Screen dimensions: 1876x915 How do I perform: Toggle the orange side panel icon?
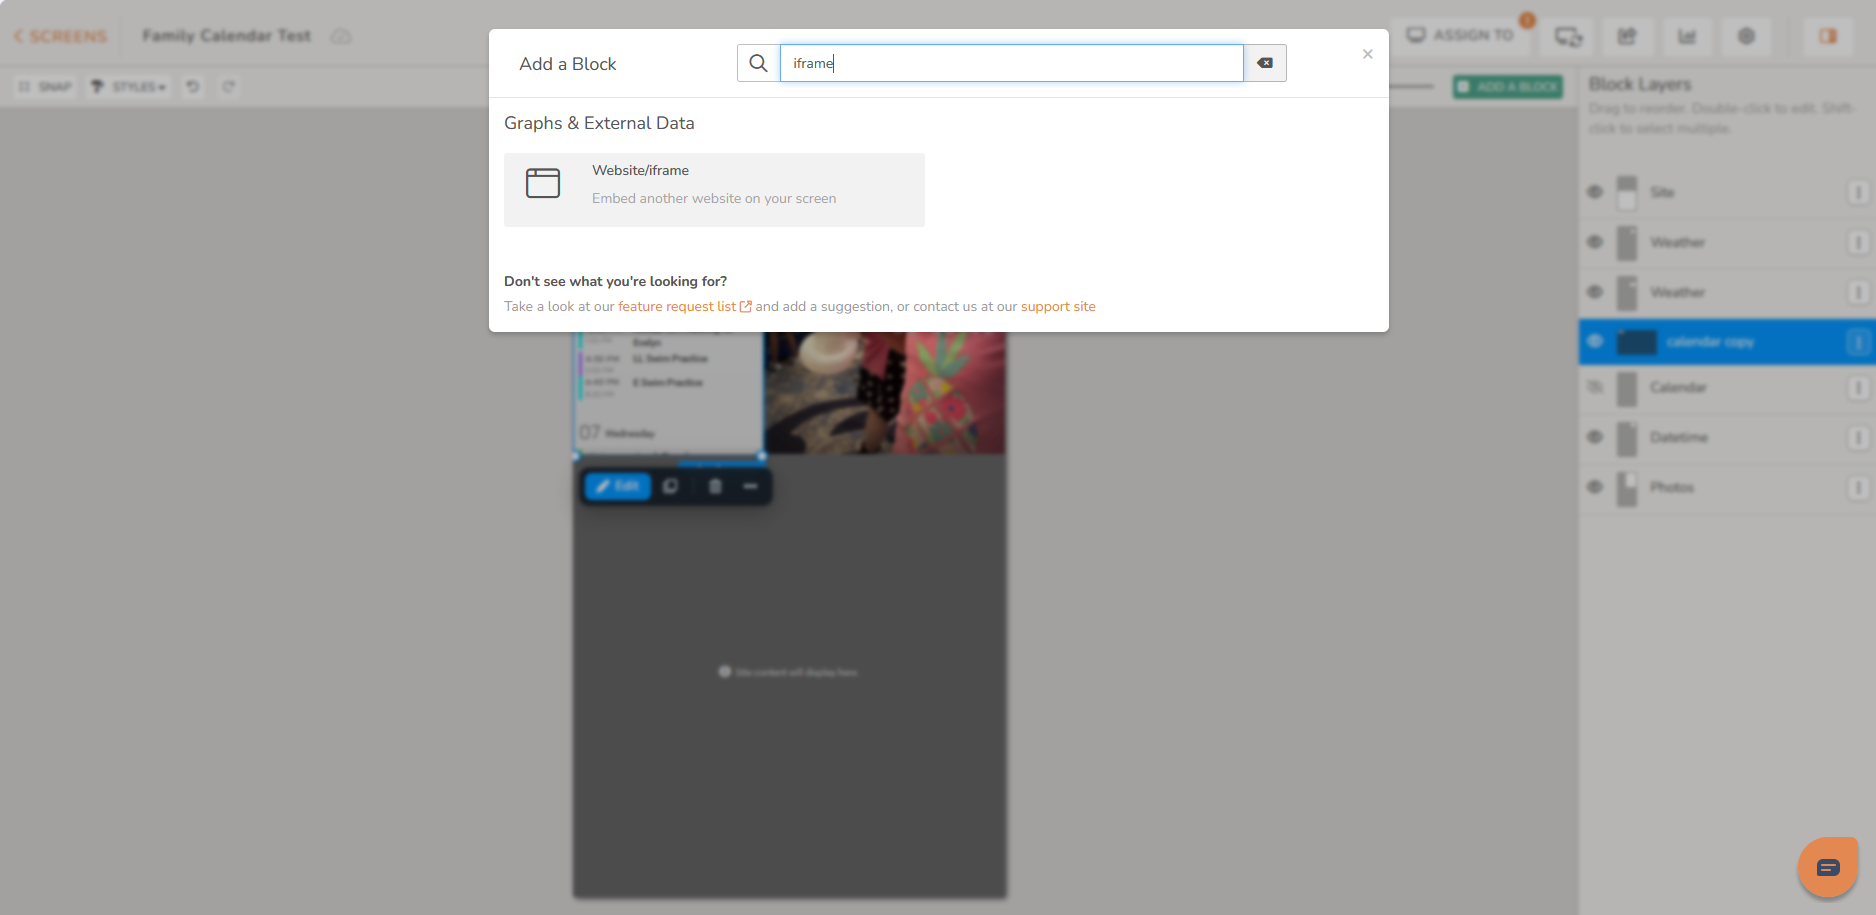pyautogui.click(x=1828, y=36)
